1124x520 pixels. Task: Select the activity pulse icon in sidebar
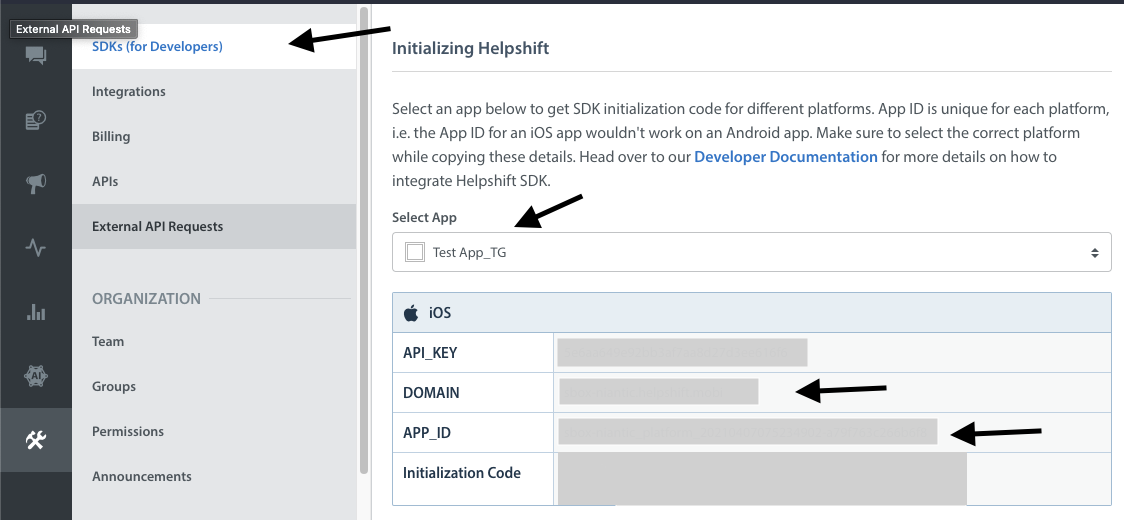tap(36, 248)
